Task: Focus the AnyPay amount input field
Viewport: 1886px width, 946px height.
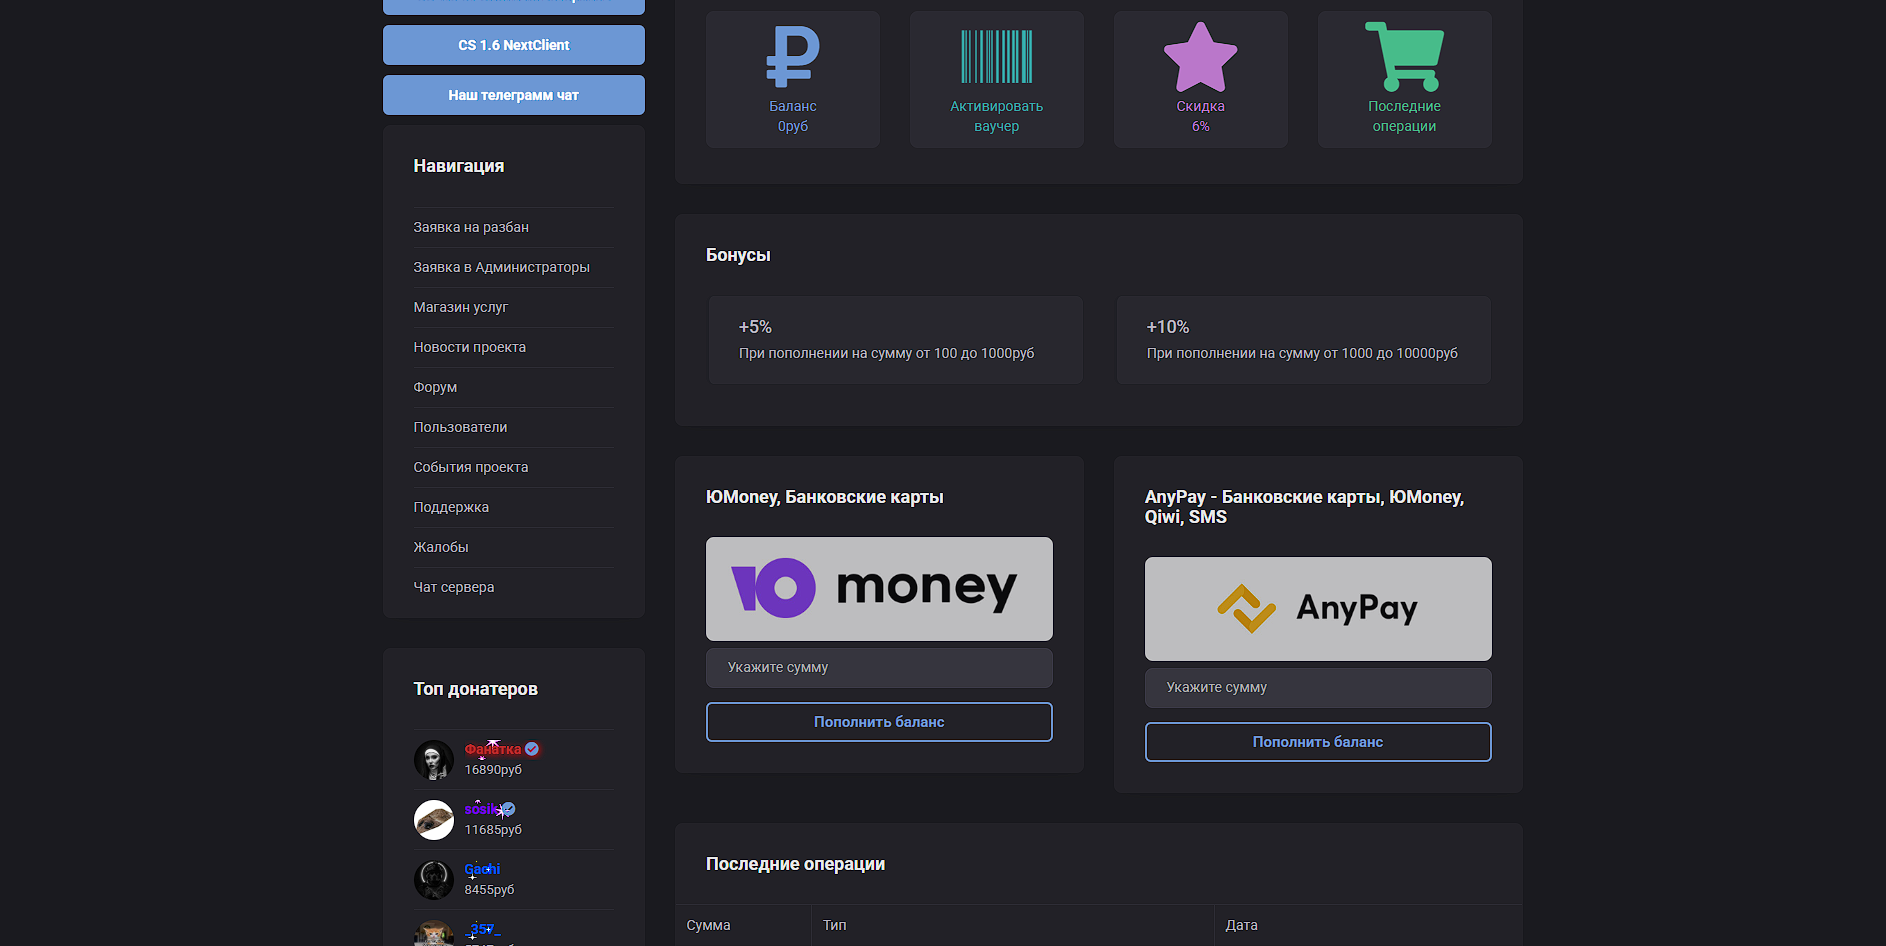Action: tap(1317, 688)
